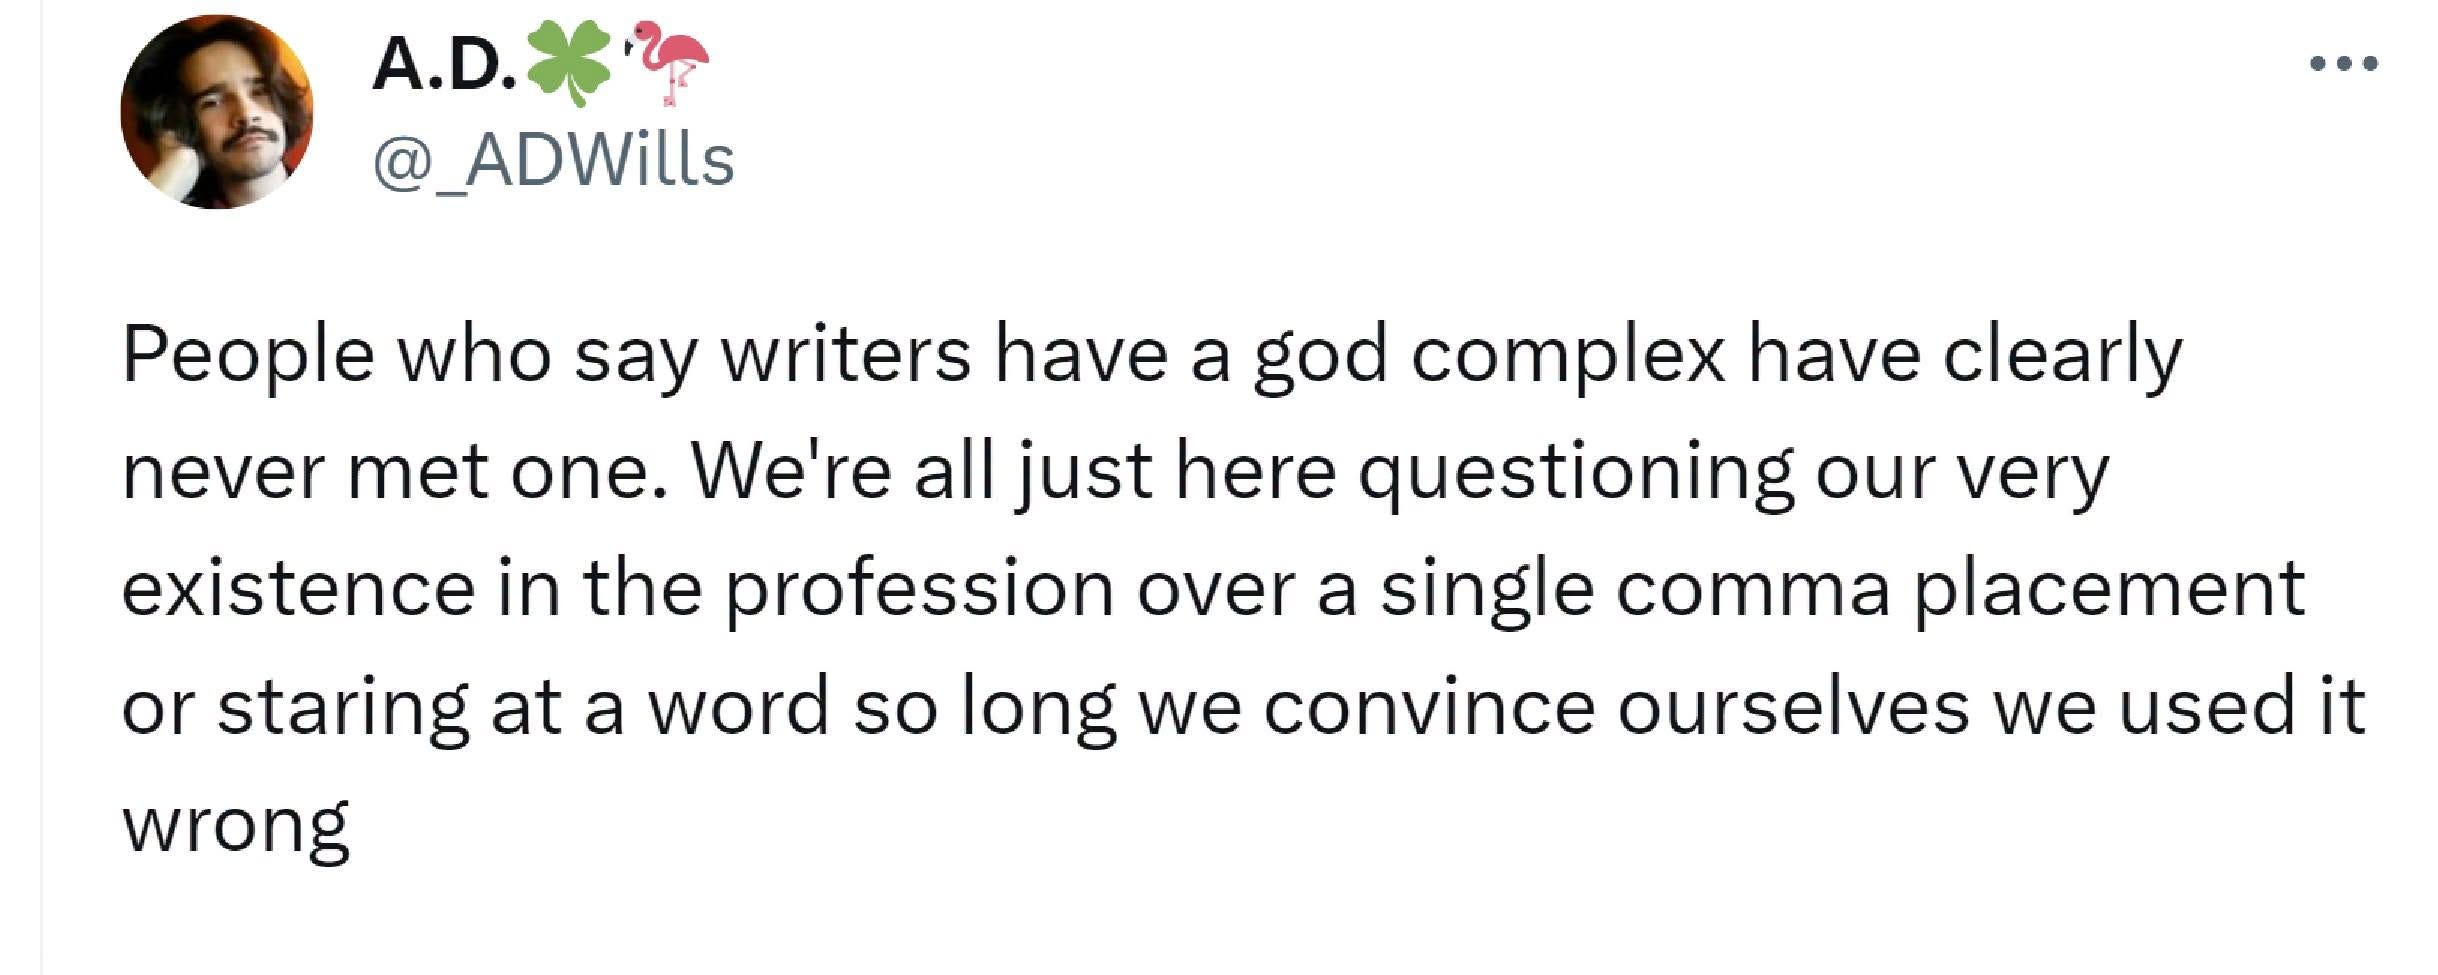Click the words "We're all just here"

pos(1014,472)
